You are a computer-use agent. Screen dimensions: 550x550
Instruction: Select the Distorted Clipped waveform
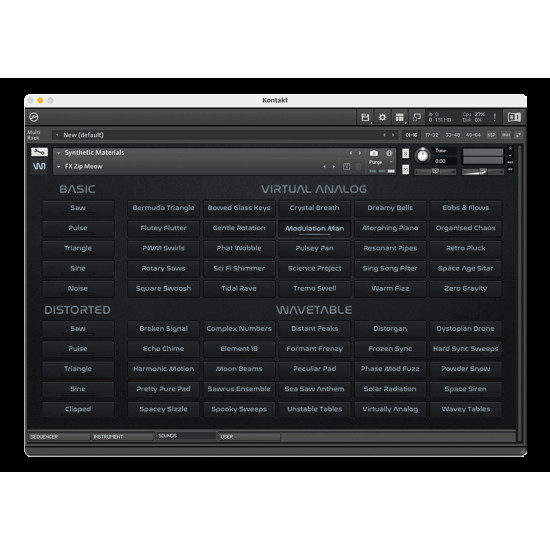click(78, 409)
